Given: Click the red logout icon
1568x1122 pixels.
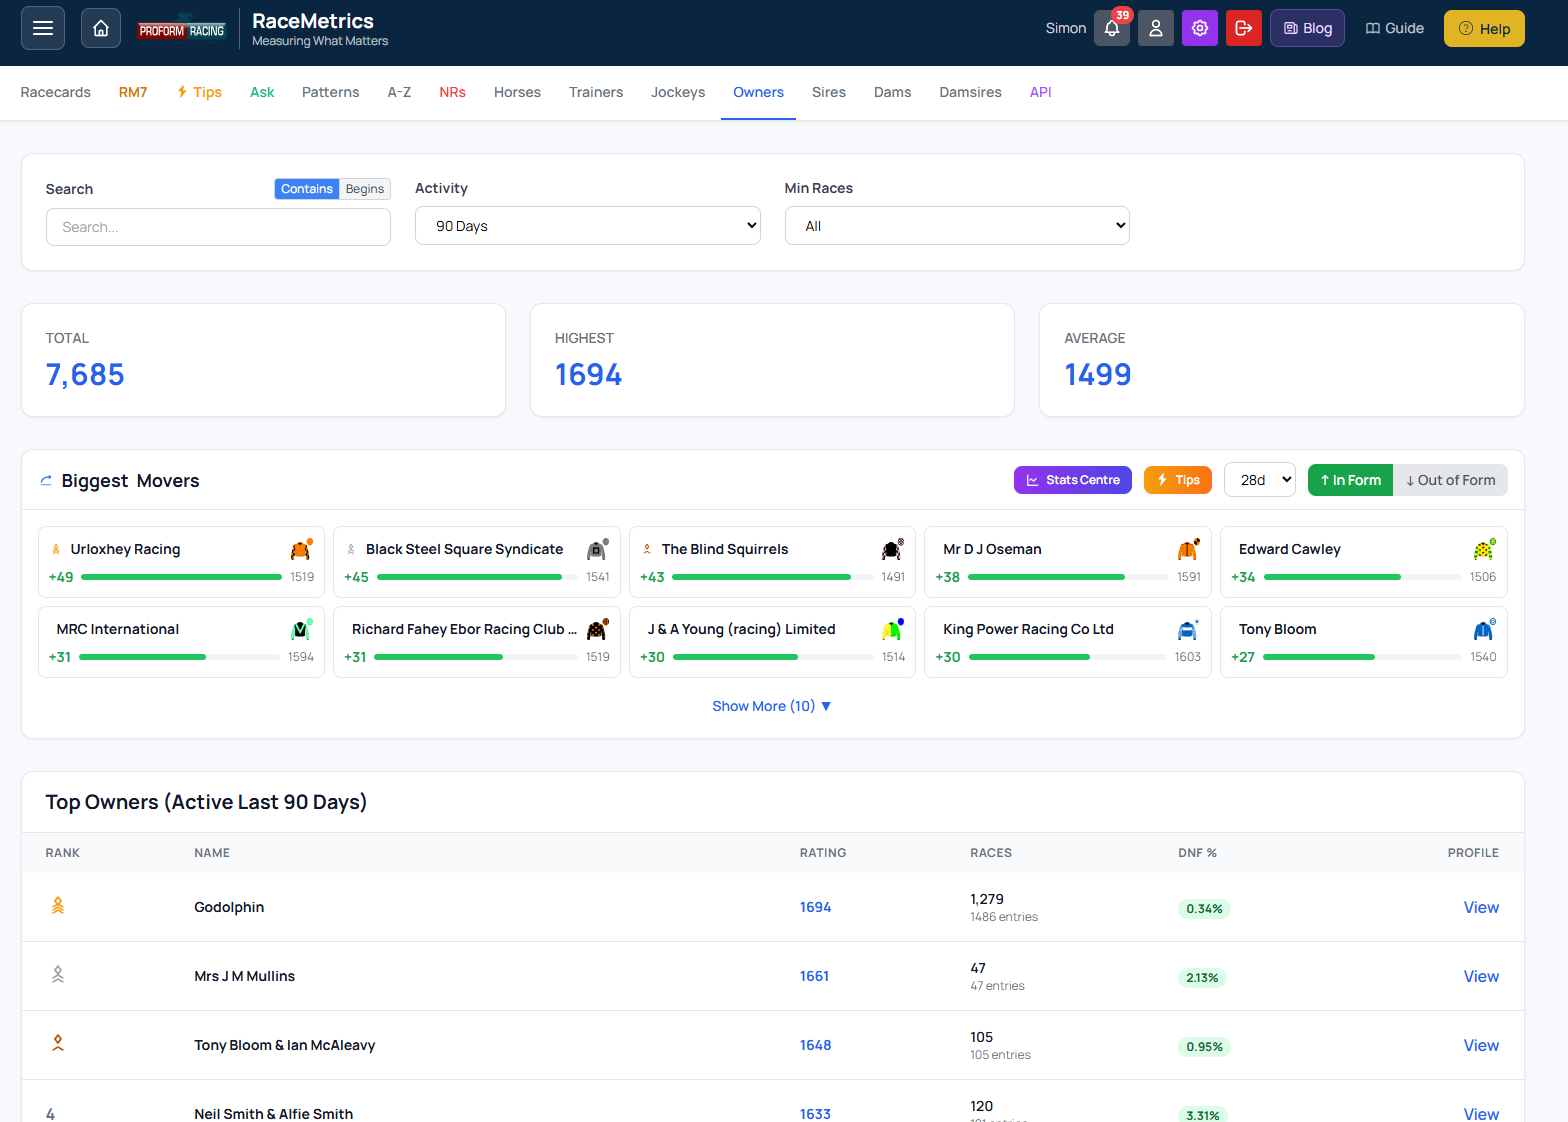Looking at the screenshot, I should click(1244, 28).
